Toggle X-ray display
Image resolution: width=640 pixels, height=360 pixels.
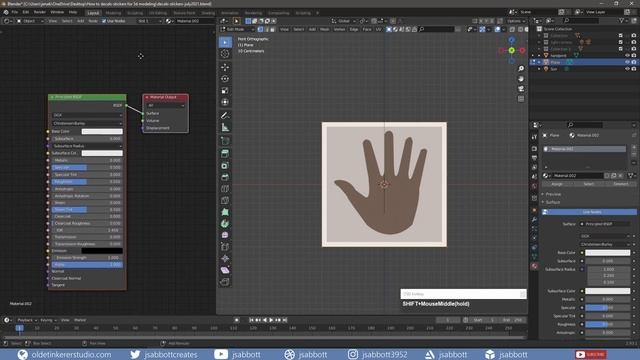[x=512, y=29]
